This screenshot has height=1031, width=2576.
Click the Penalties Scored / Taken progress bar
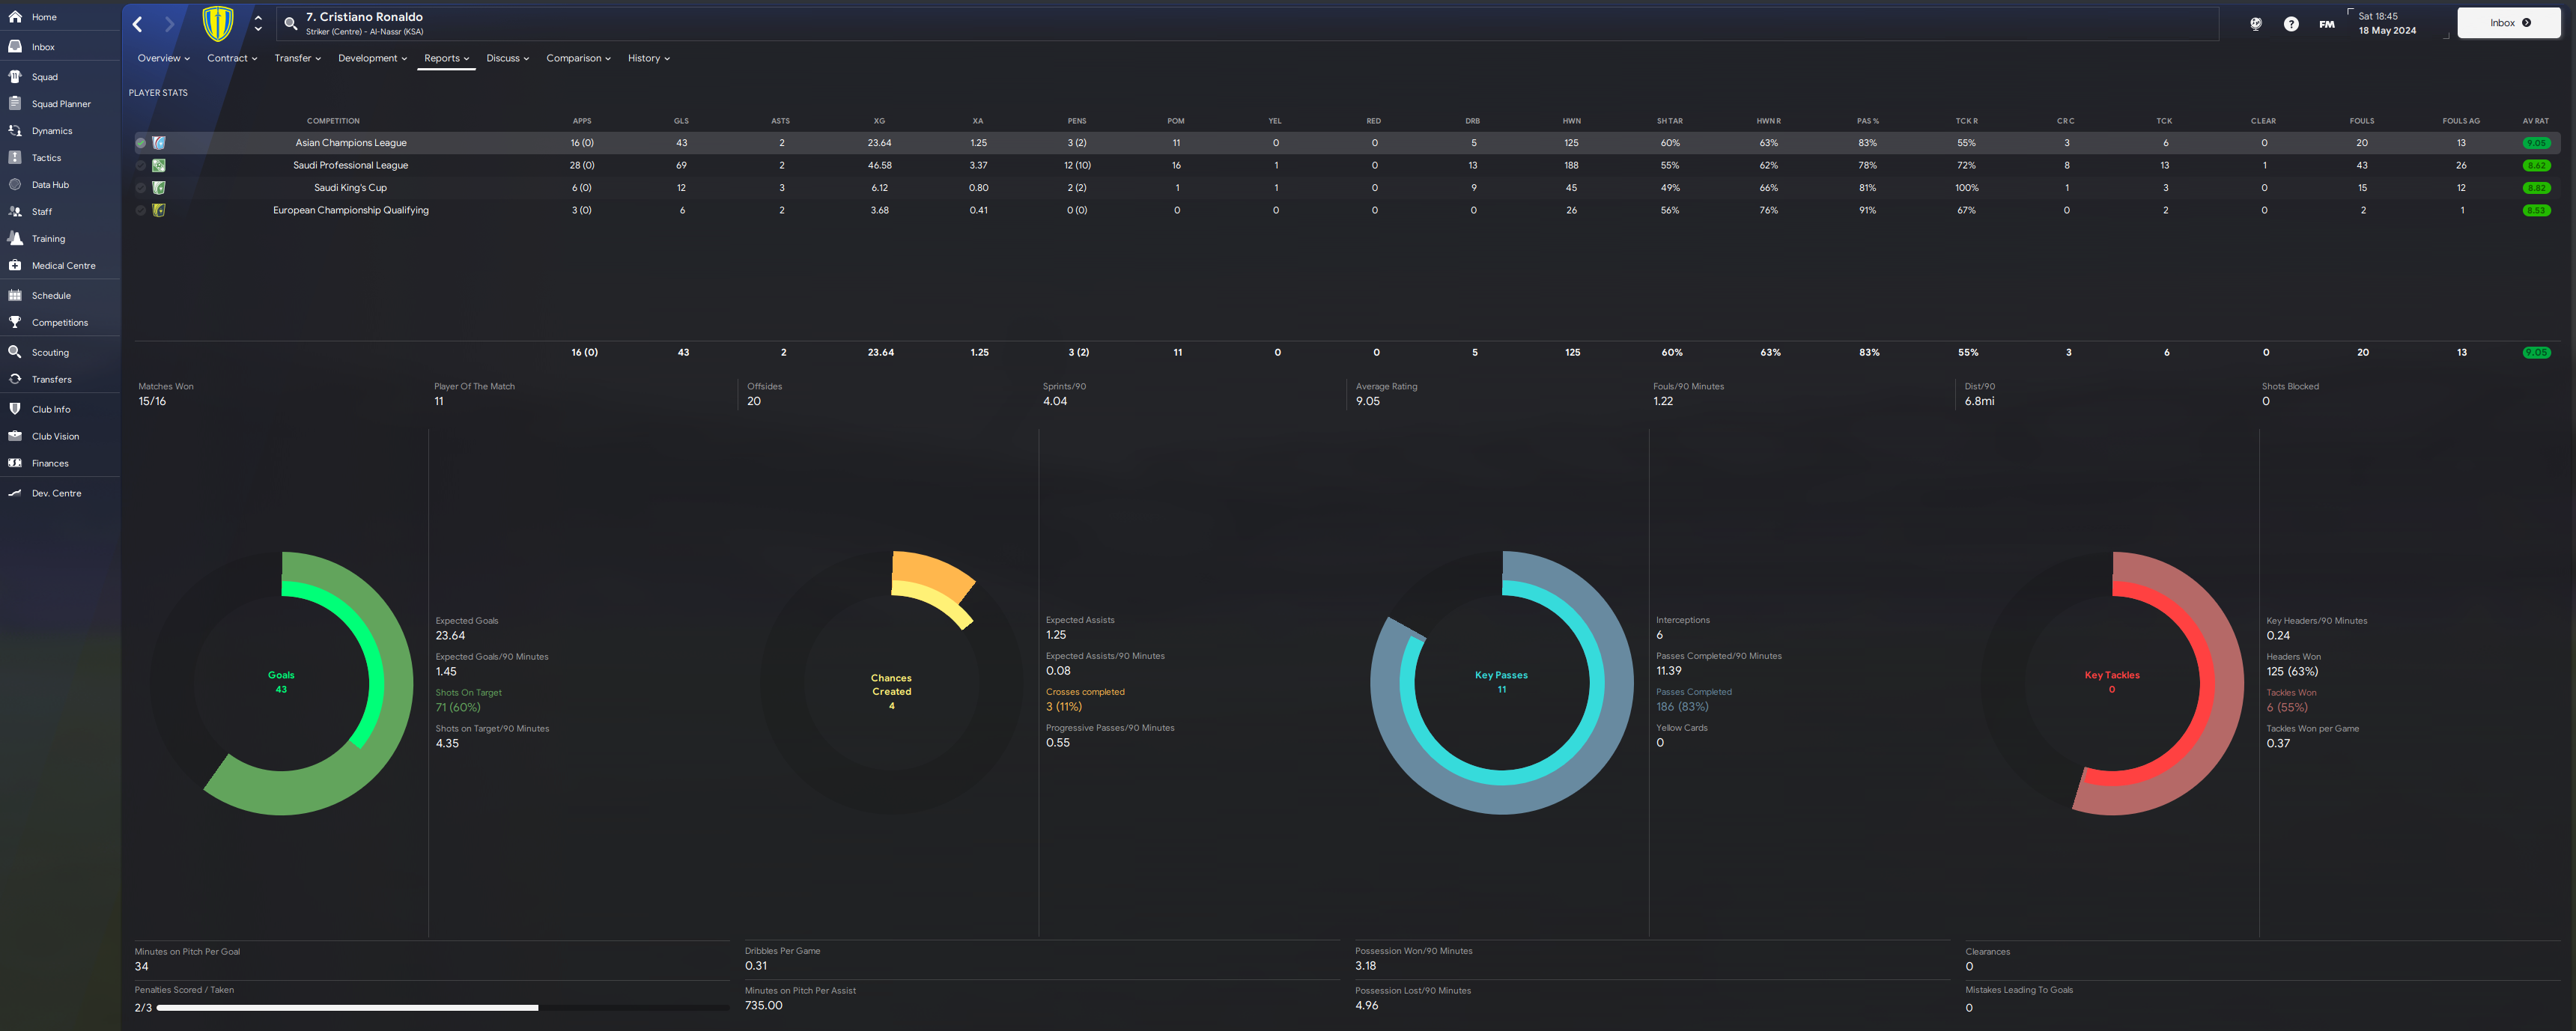point(443,1008)
